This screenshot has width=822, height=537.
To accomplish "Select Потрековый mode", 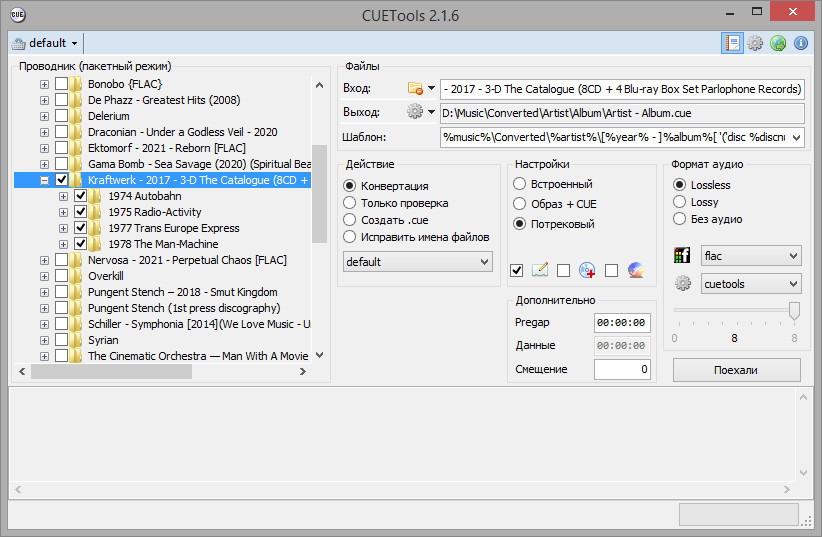I will tap(520, 224).
